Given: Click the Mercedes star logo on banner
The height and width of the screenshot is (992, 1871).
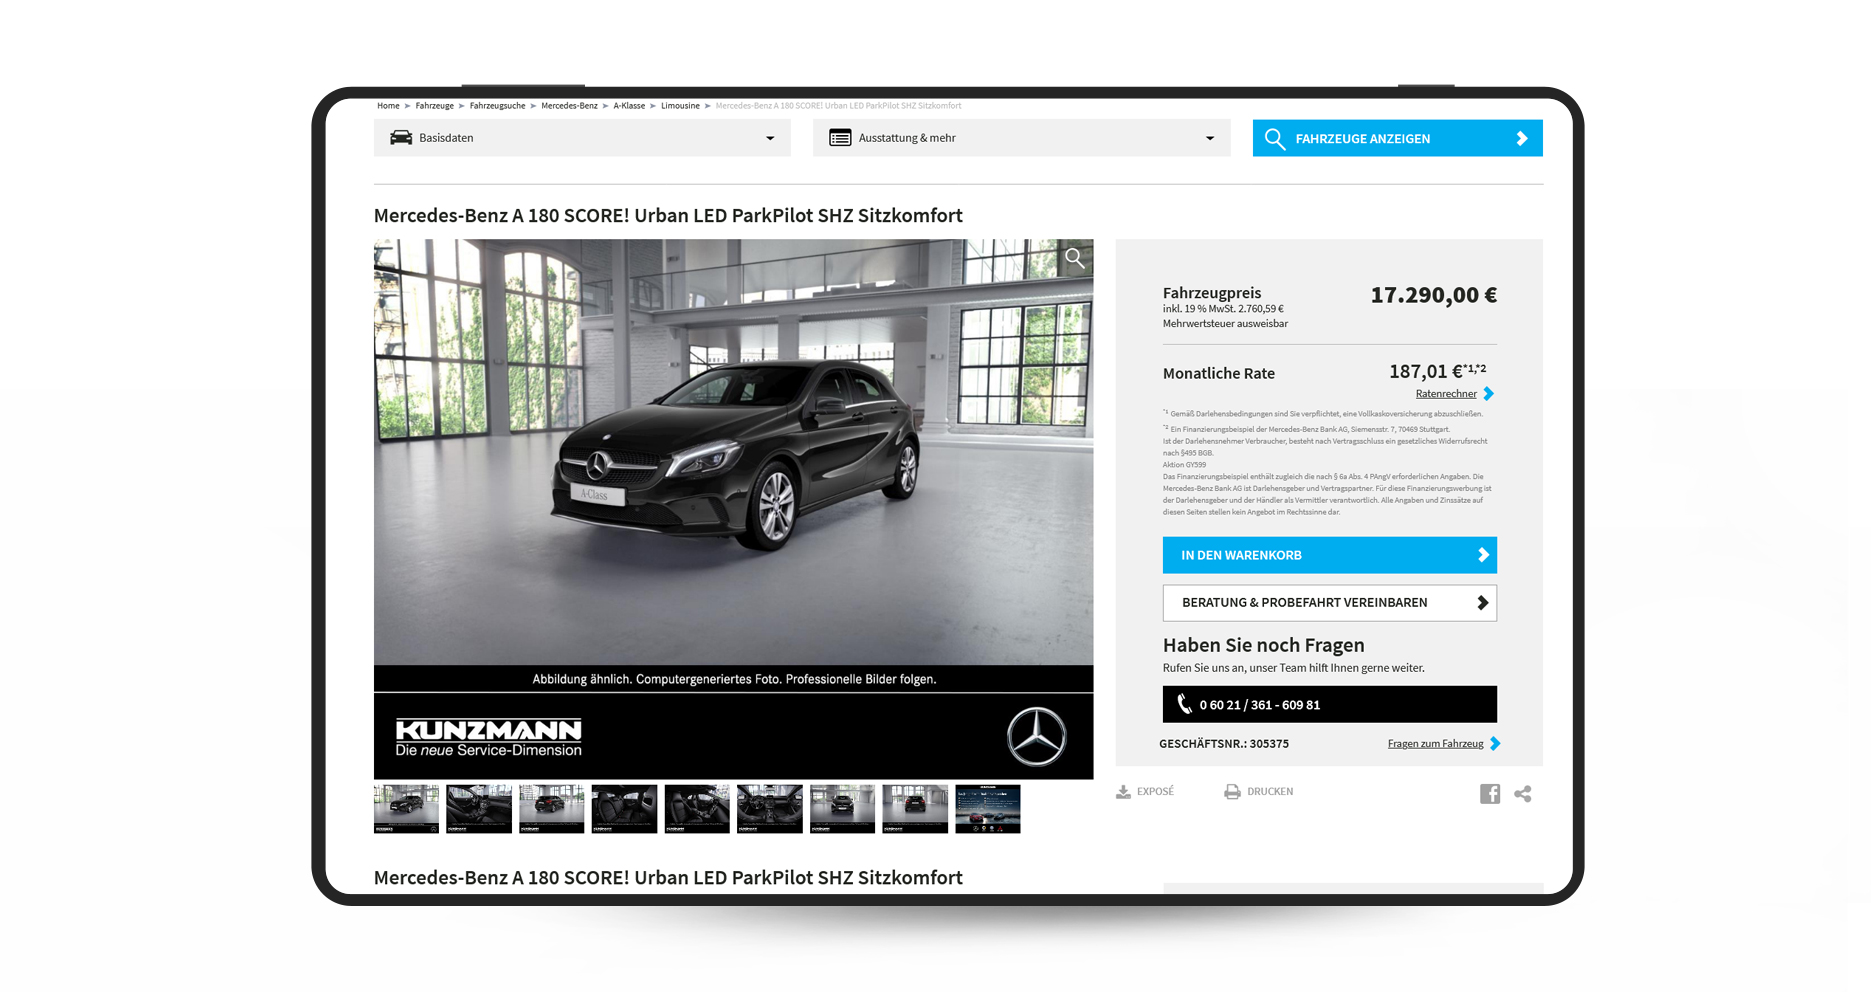Looking at the screenshot, I should pyautogui.click(x=1036, y=737).
